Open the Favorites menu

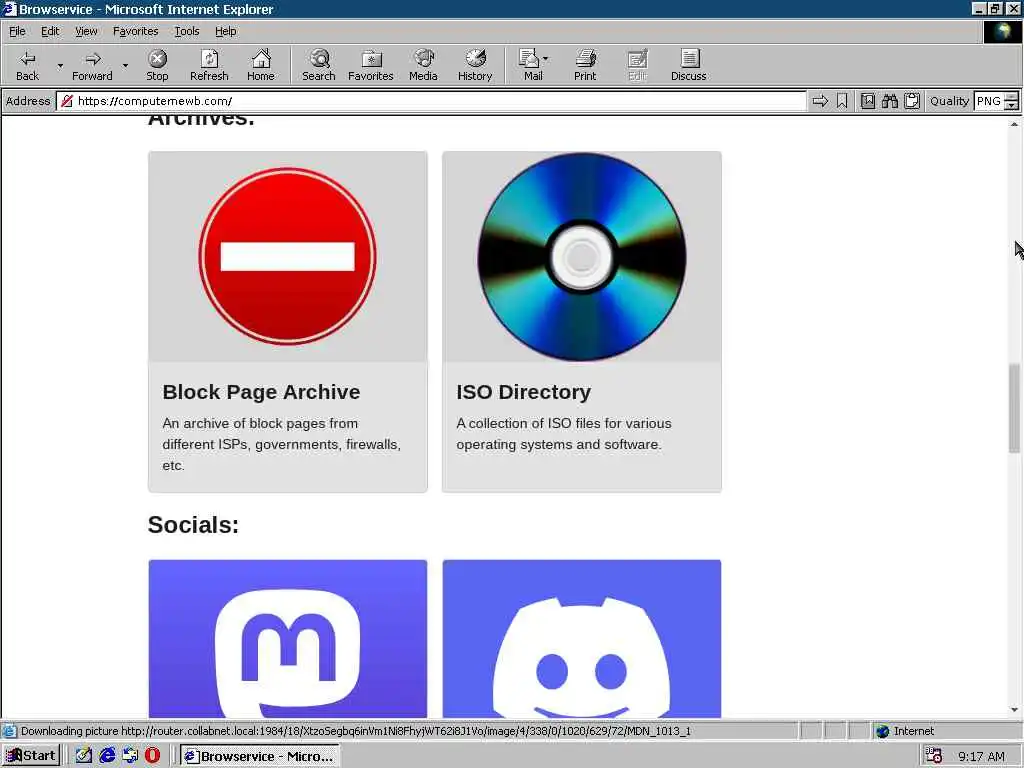135,31
